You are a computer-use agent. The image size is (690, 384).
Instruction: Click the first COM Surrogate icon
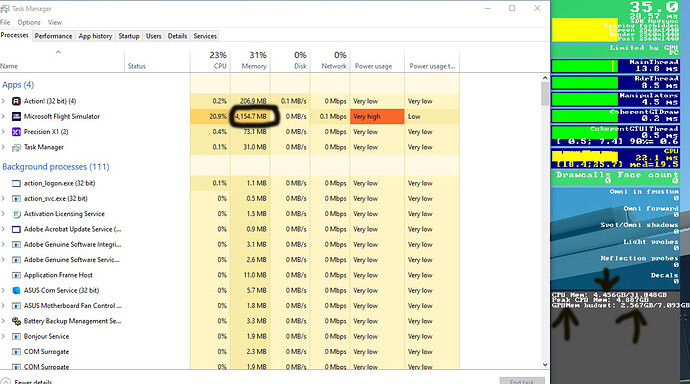coord(16,352)
